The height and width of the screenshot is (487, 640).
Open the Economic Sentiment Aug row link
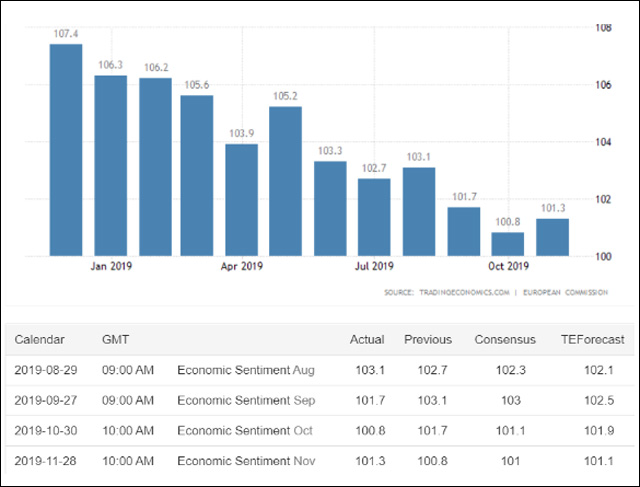point(245,370)
